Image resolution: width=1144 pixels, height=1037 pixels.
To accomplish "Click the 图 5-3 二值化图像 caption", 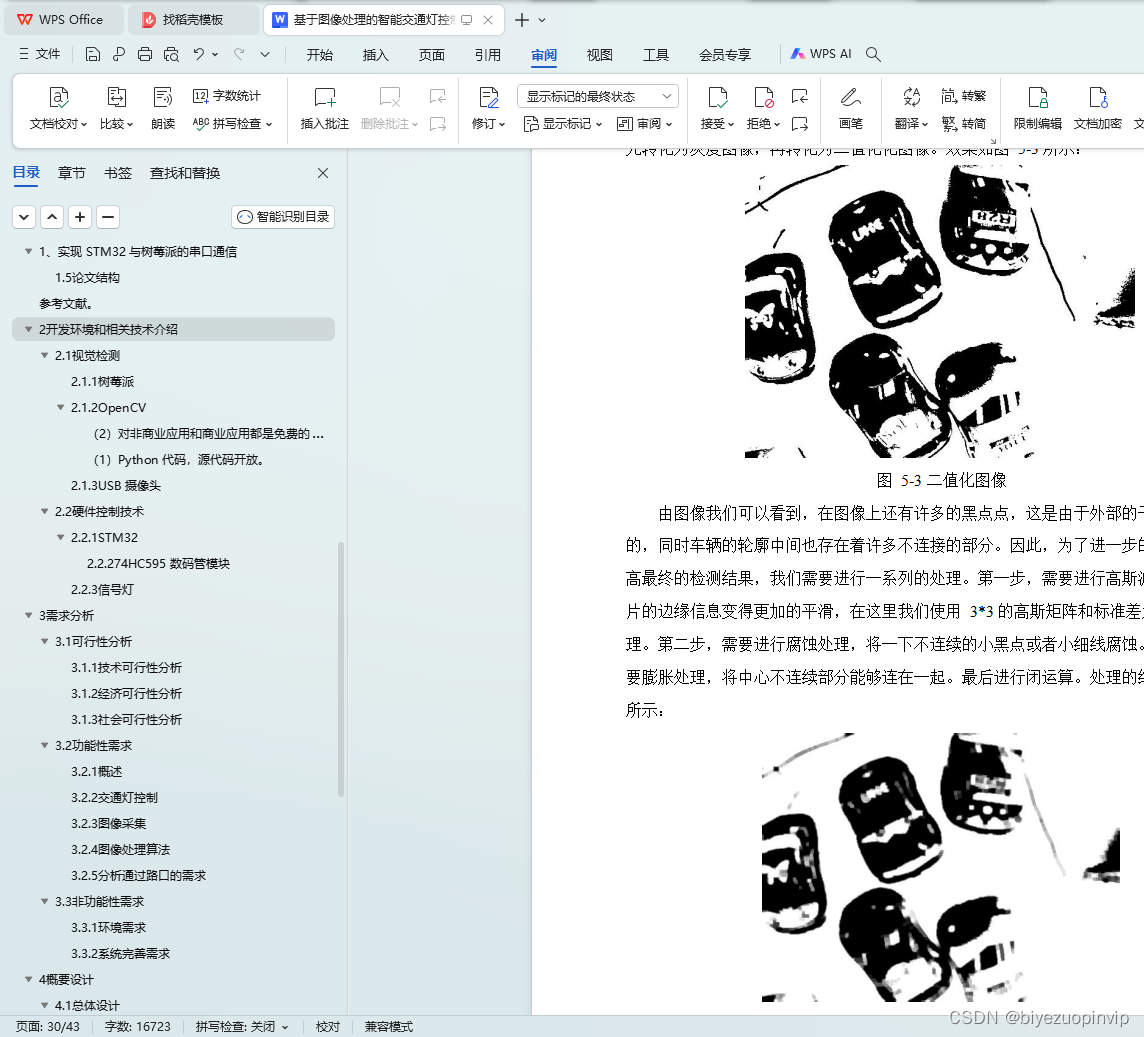I will coord(941,480).
